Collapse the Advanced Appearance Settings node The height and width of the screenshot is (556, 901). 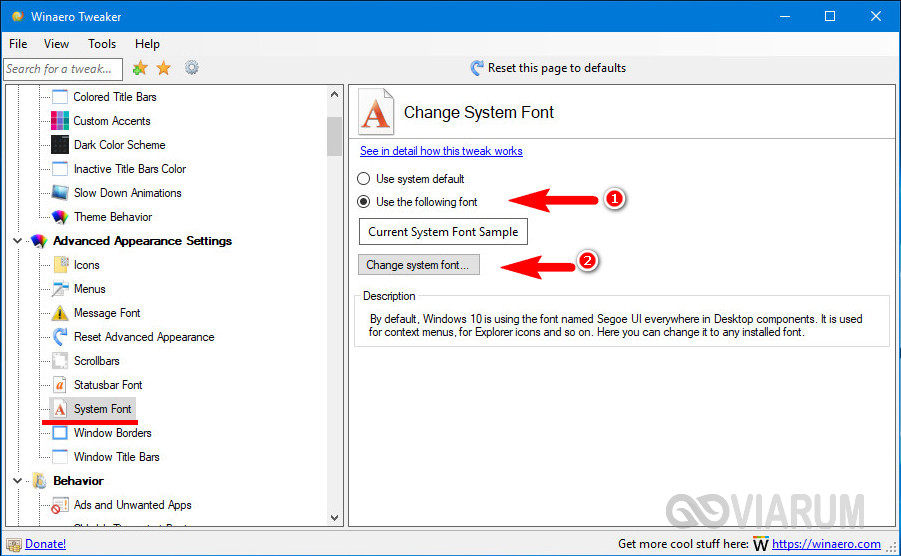pyautogui.click(x=17, y=241)
